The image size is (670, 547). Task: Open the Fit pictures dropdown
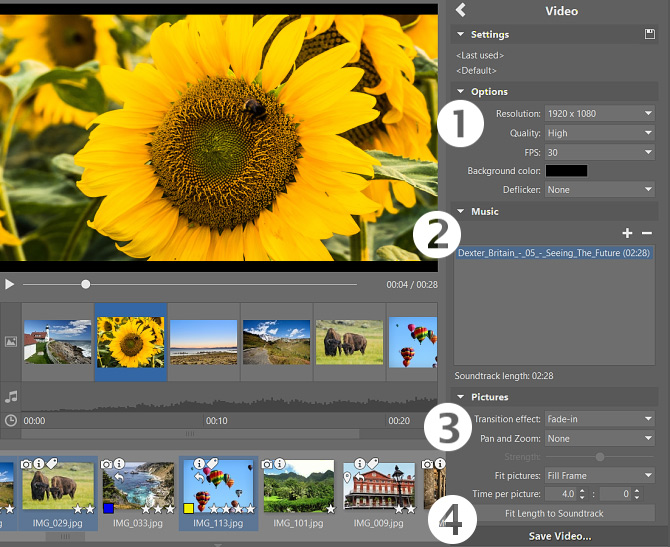(599, 476)
